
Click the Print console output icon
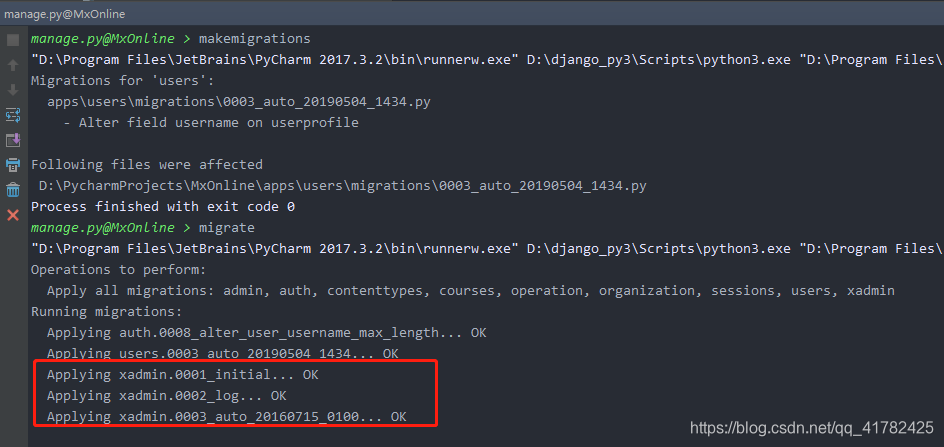coord(13,165)
